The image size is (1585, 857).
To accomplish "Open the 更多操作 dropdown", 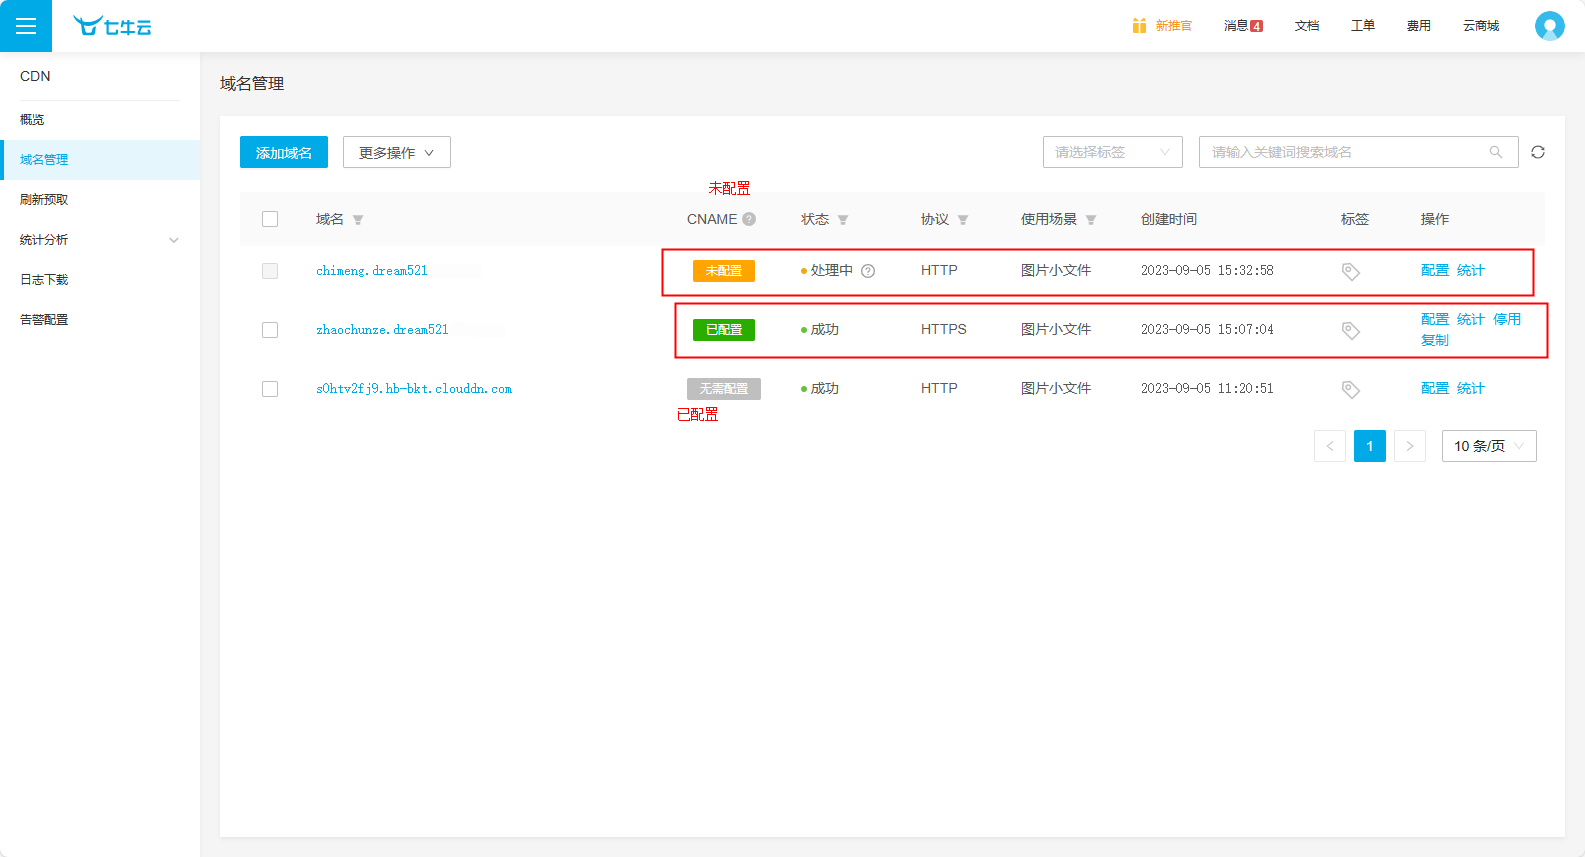I will click(x=397, y=152).
